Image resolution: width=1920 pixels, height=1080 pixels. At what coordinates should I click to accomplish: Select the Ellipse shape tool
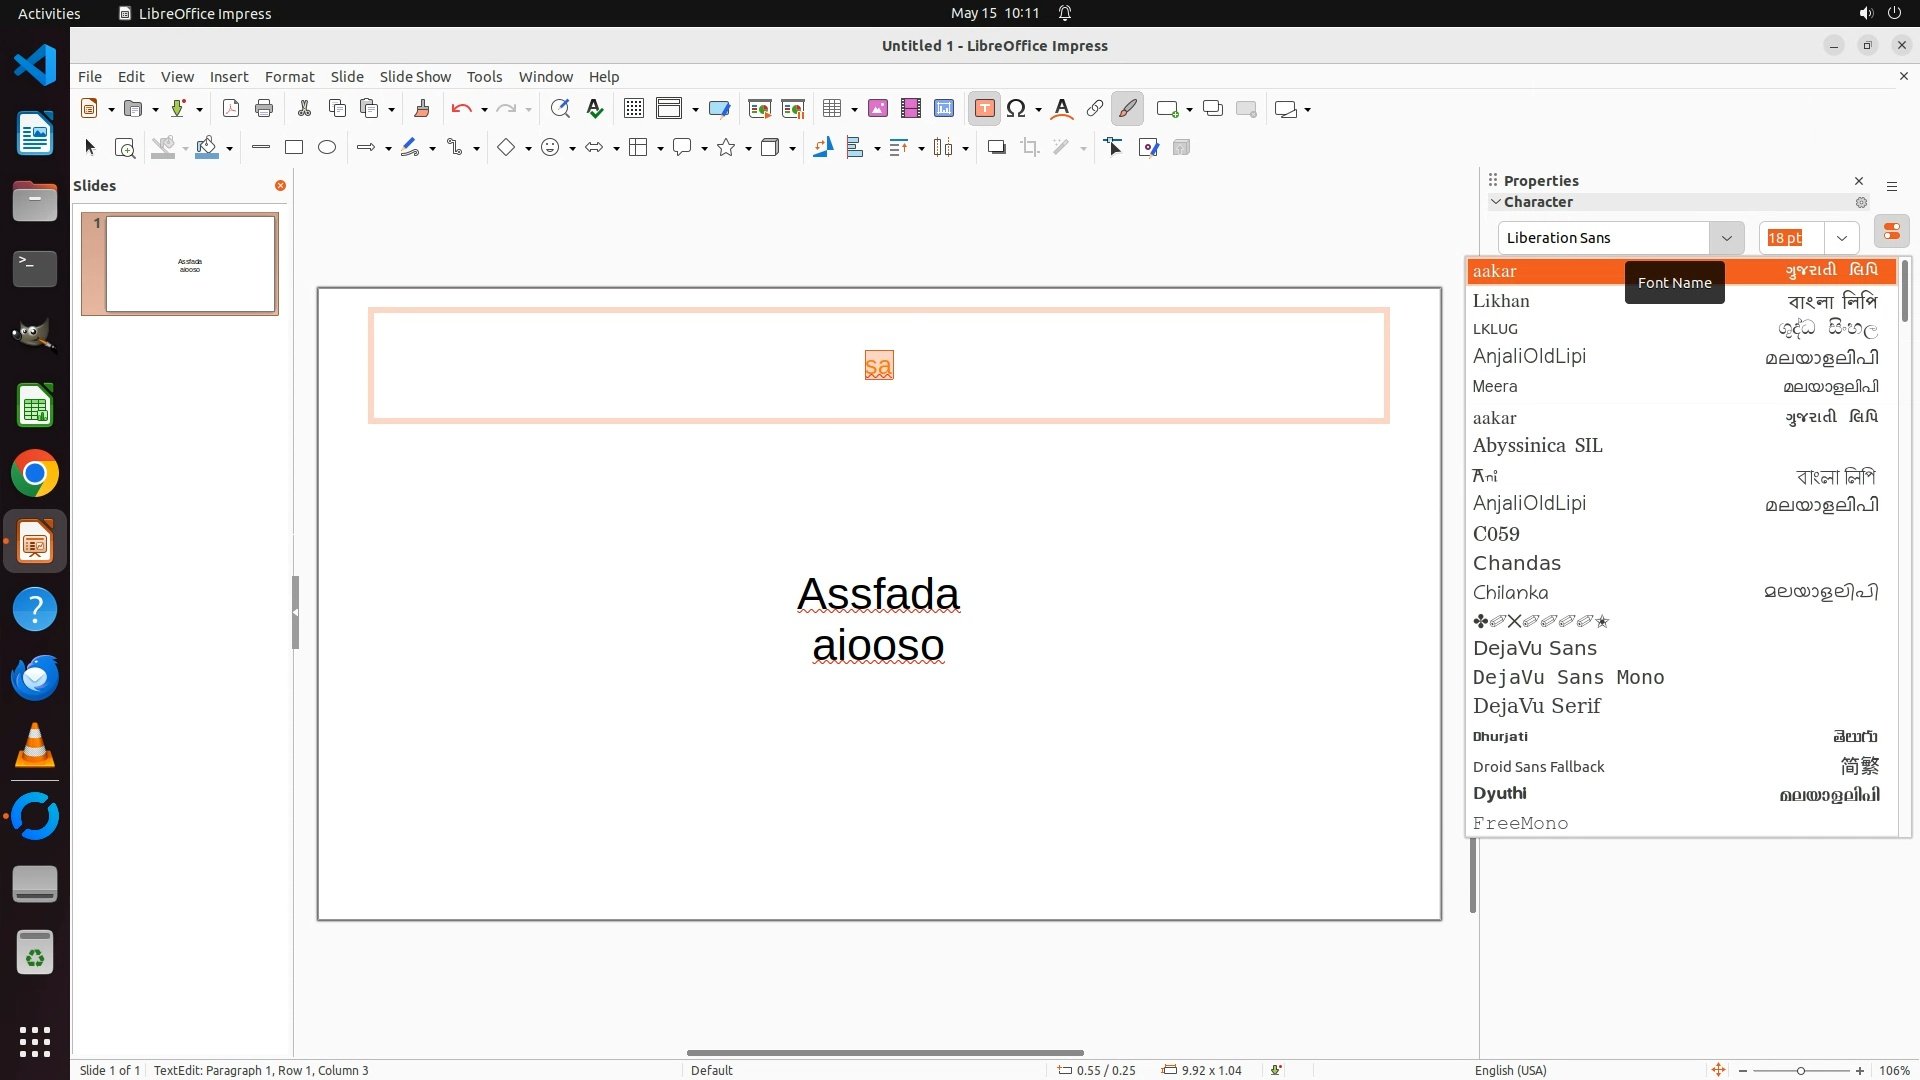pos(327,148)
